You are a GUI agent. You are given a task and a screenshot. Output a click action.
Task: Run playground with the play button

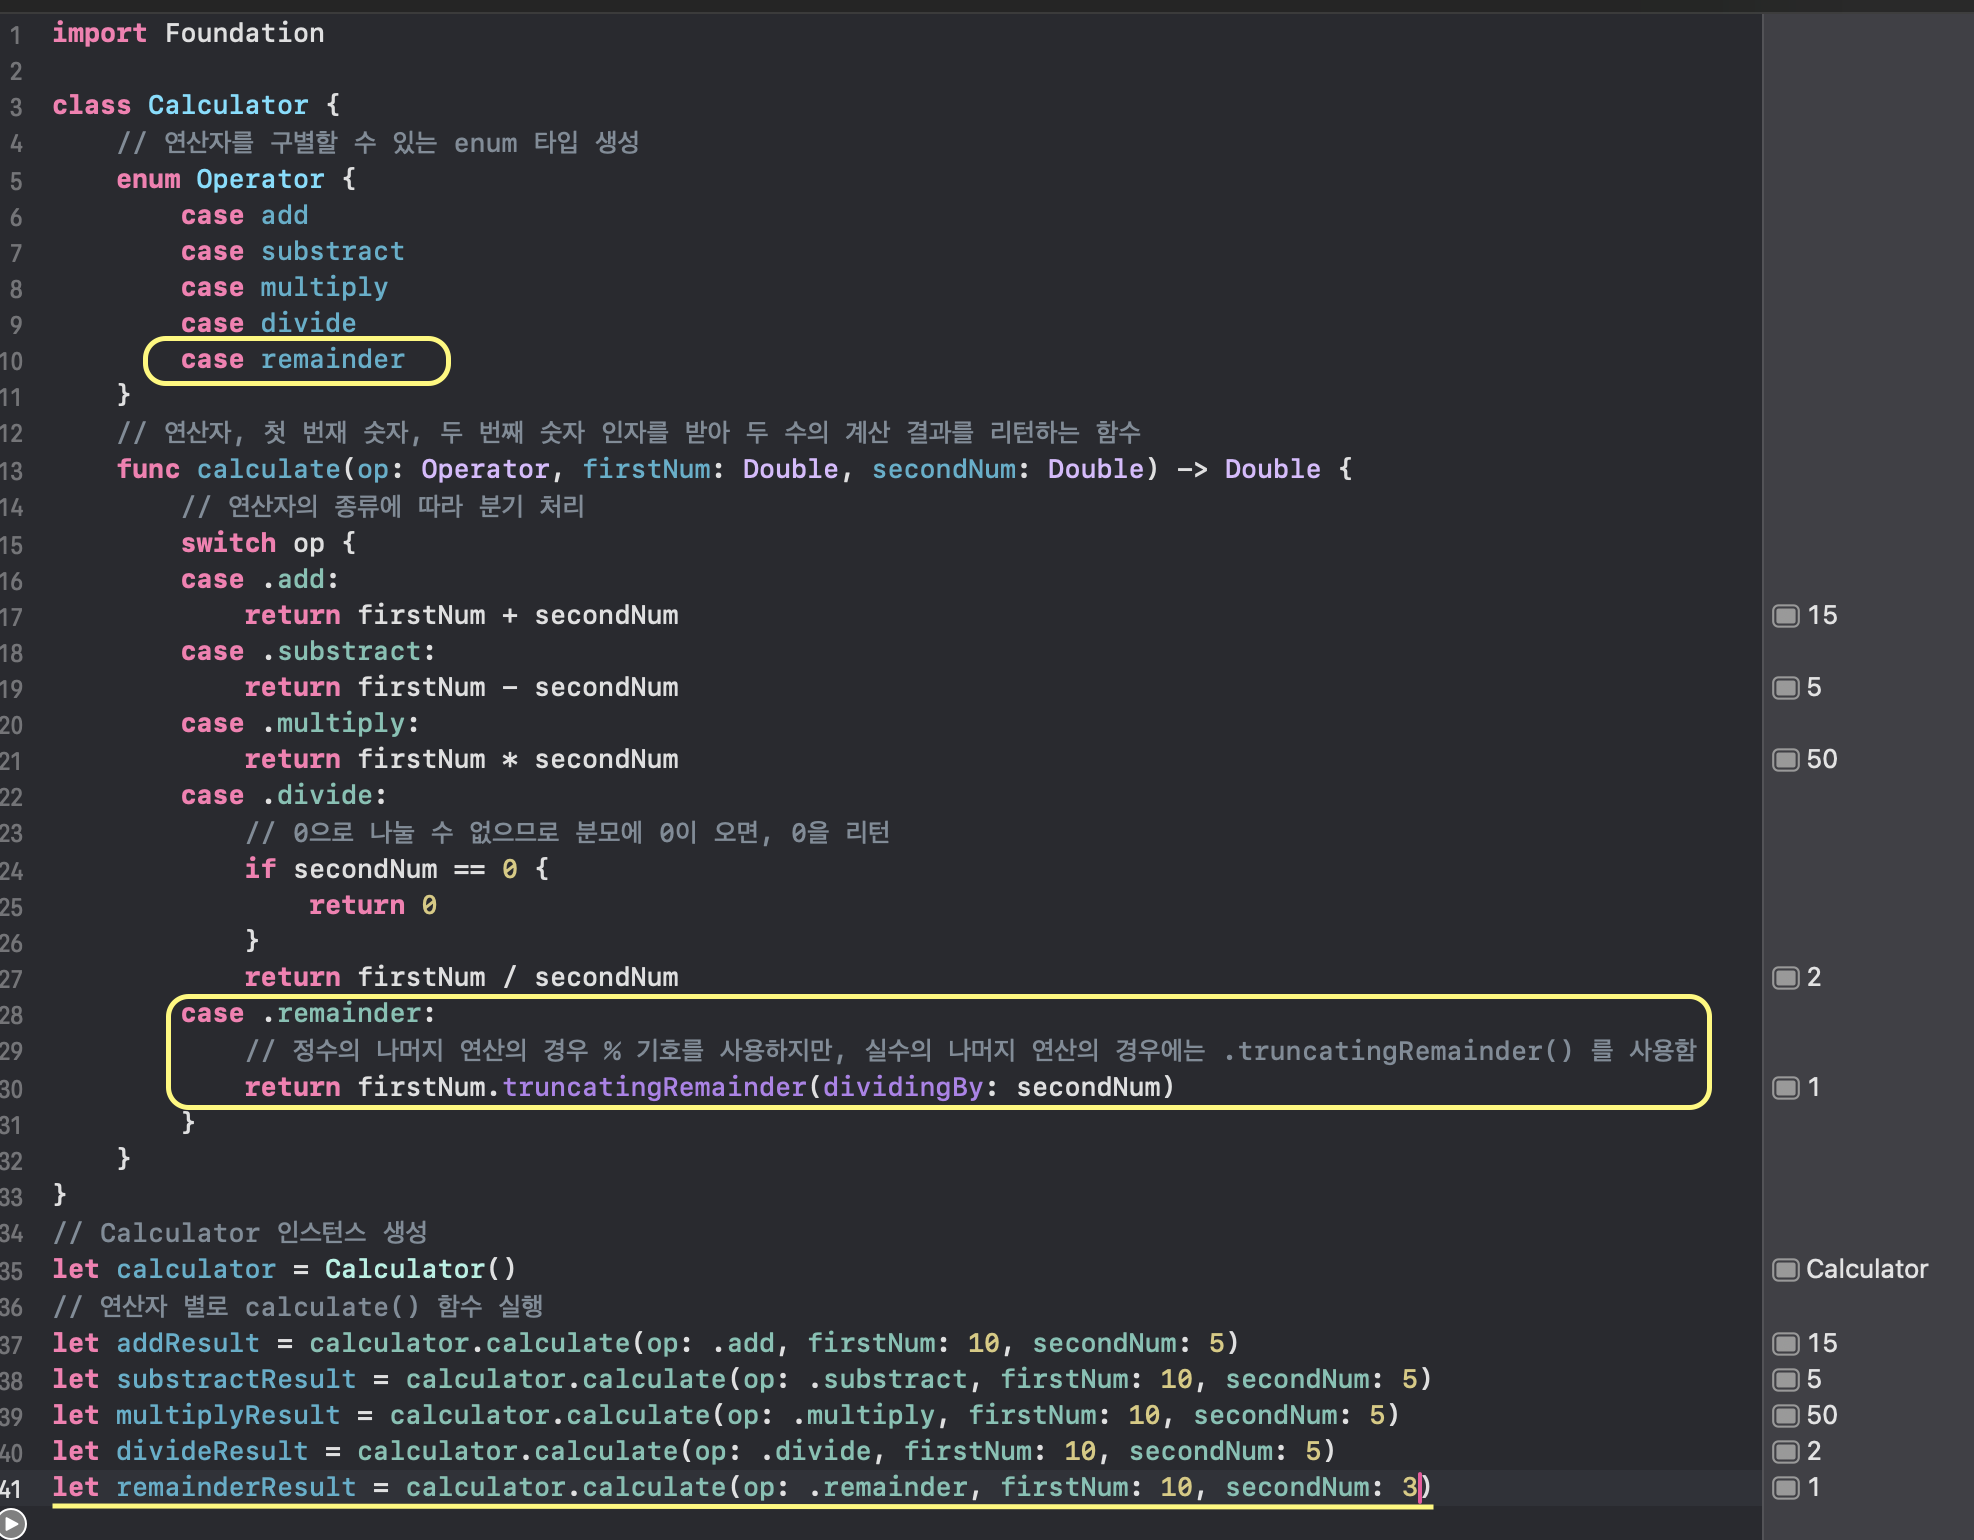12,1526
